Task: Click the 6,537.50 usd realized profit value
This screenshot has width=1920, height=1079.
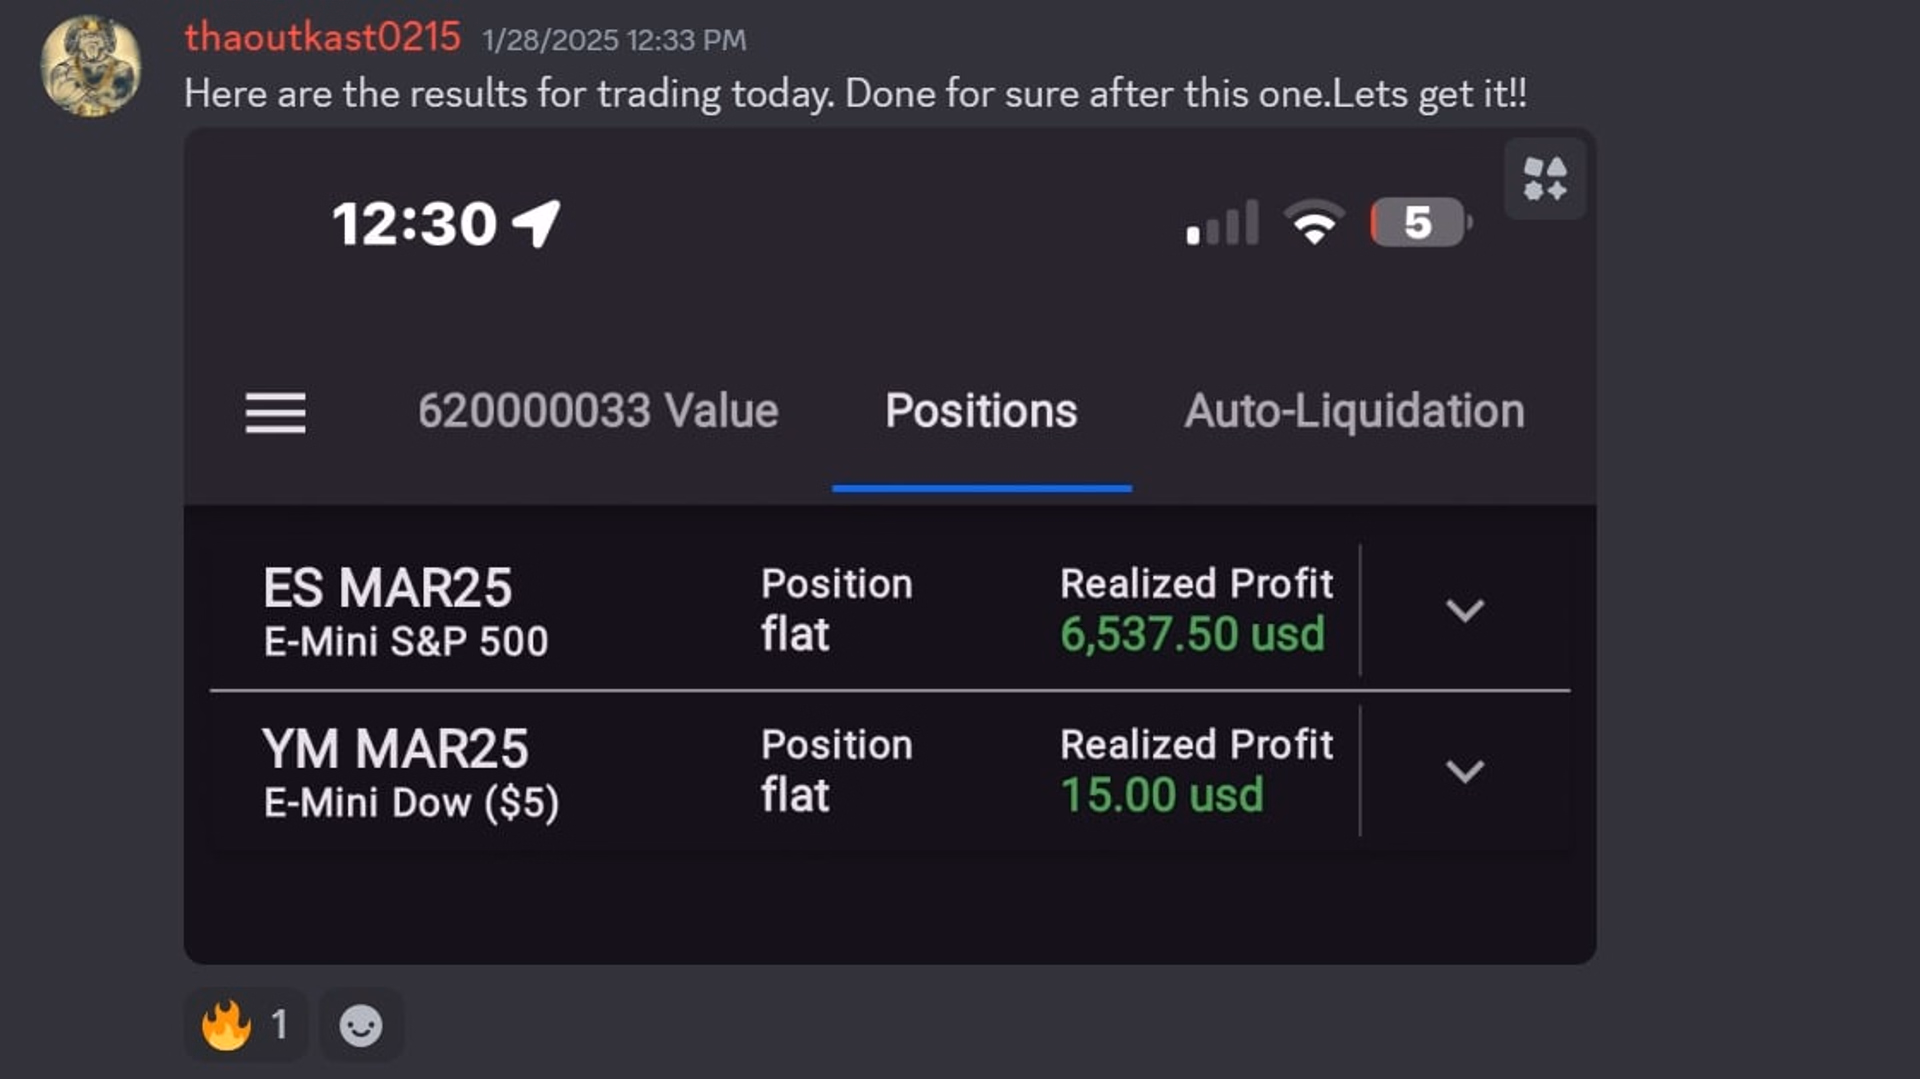Action: (x=1192, y=634)
